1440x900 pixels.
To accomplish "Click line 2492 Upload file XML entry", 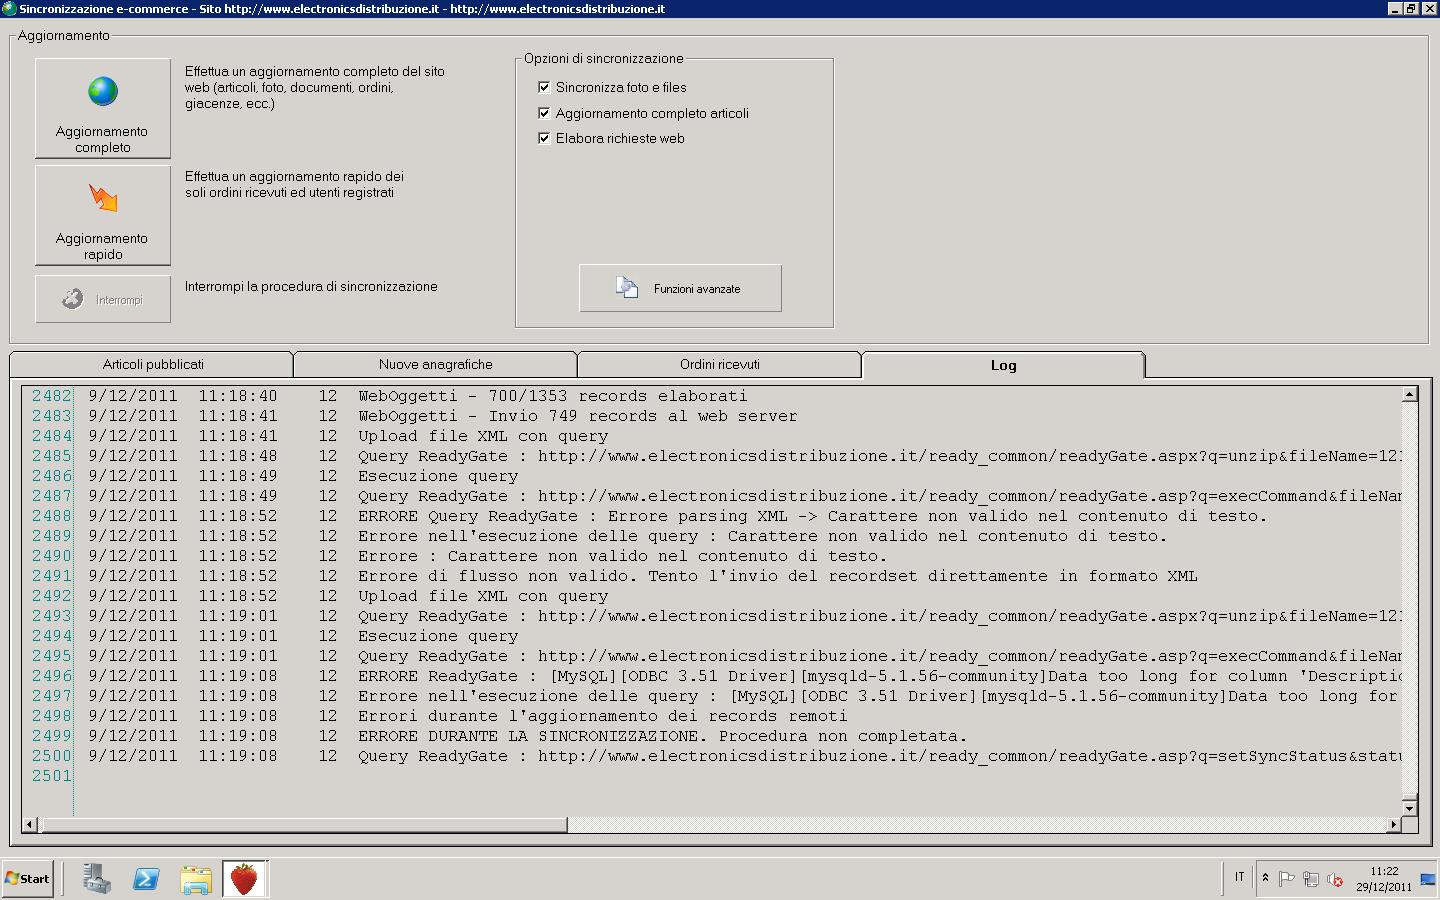I will pyautogui.click(x=483, y=596).
